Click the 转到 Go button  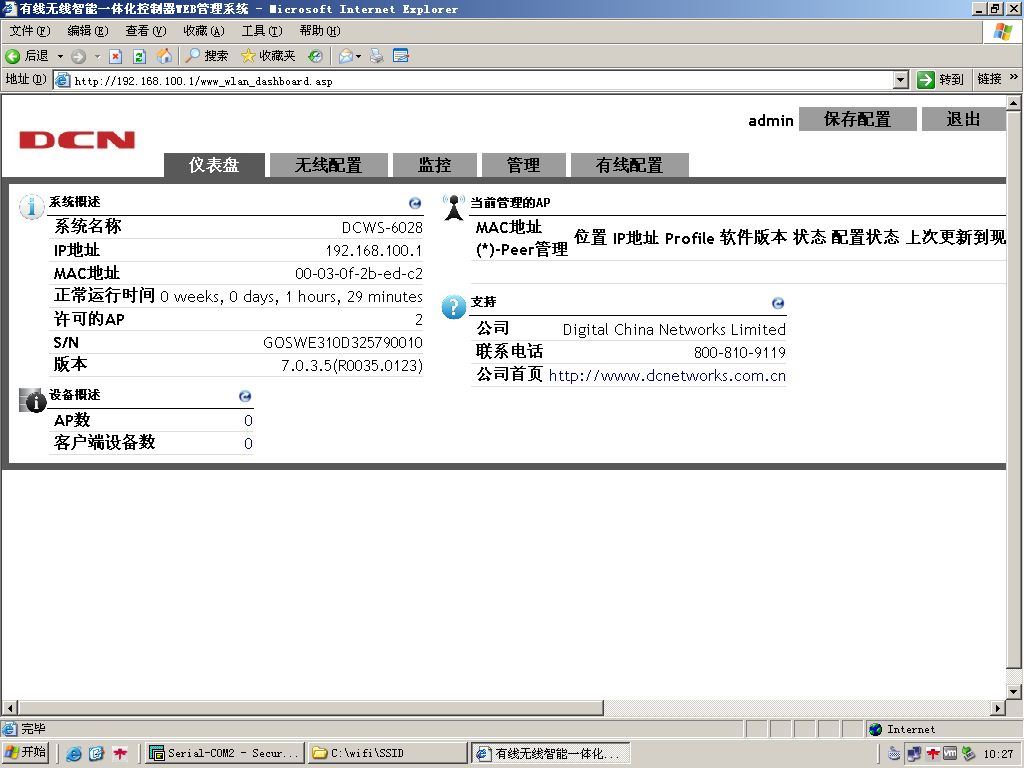pos(940,80)
